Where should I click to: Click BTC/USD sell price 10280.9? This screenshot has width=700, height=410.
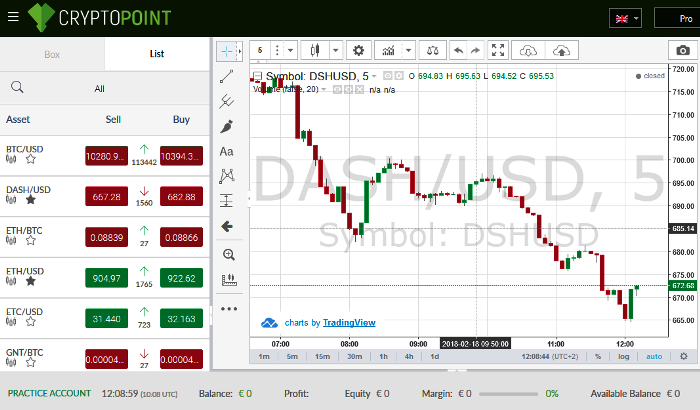106,156
